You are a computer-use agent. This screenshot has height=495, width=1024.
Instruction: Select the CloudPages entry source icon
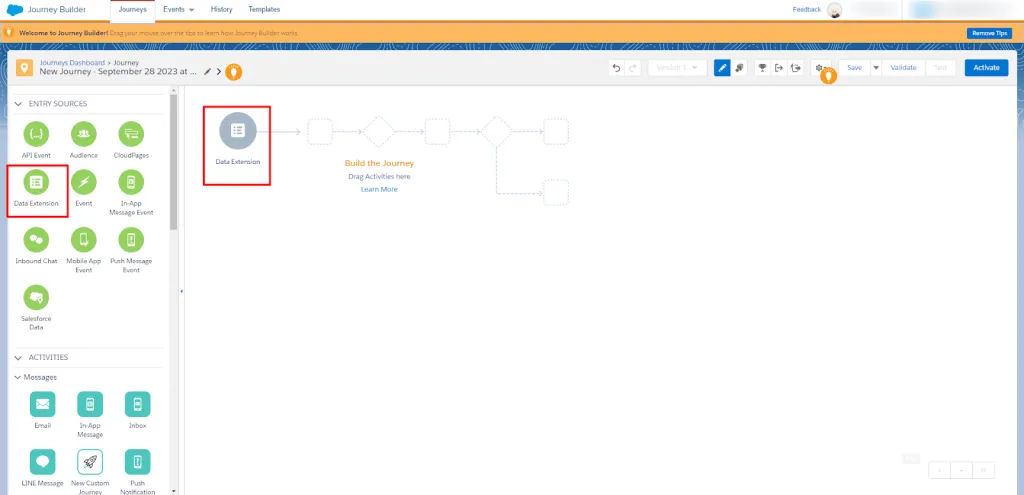coord(131,134)
